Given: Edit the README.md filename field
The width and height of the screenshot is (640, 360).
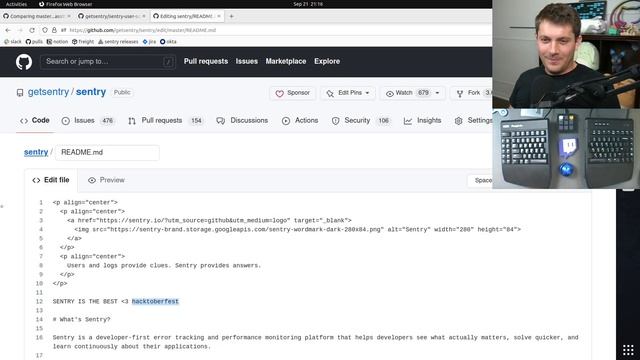Looking at the screenshot, I should point(107,152).
